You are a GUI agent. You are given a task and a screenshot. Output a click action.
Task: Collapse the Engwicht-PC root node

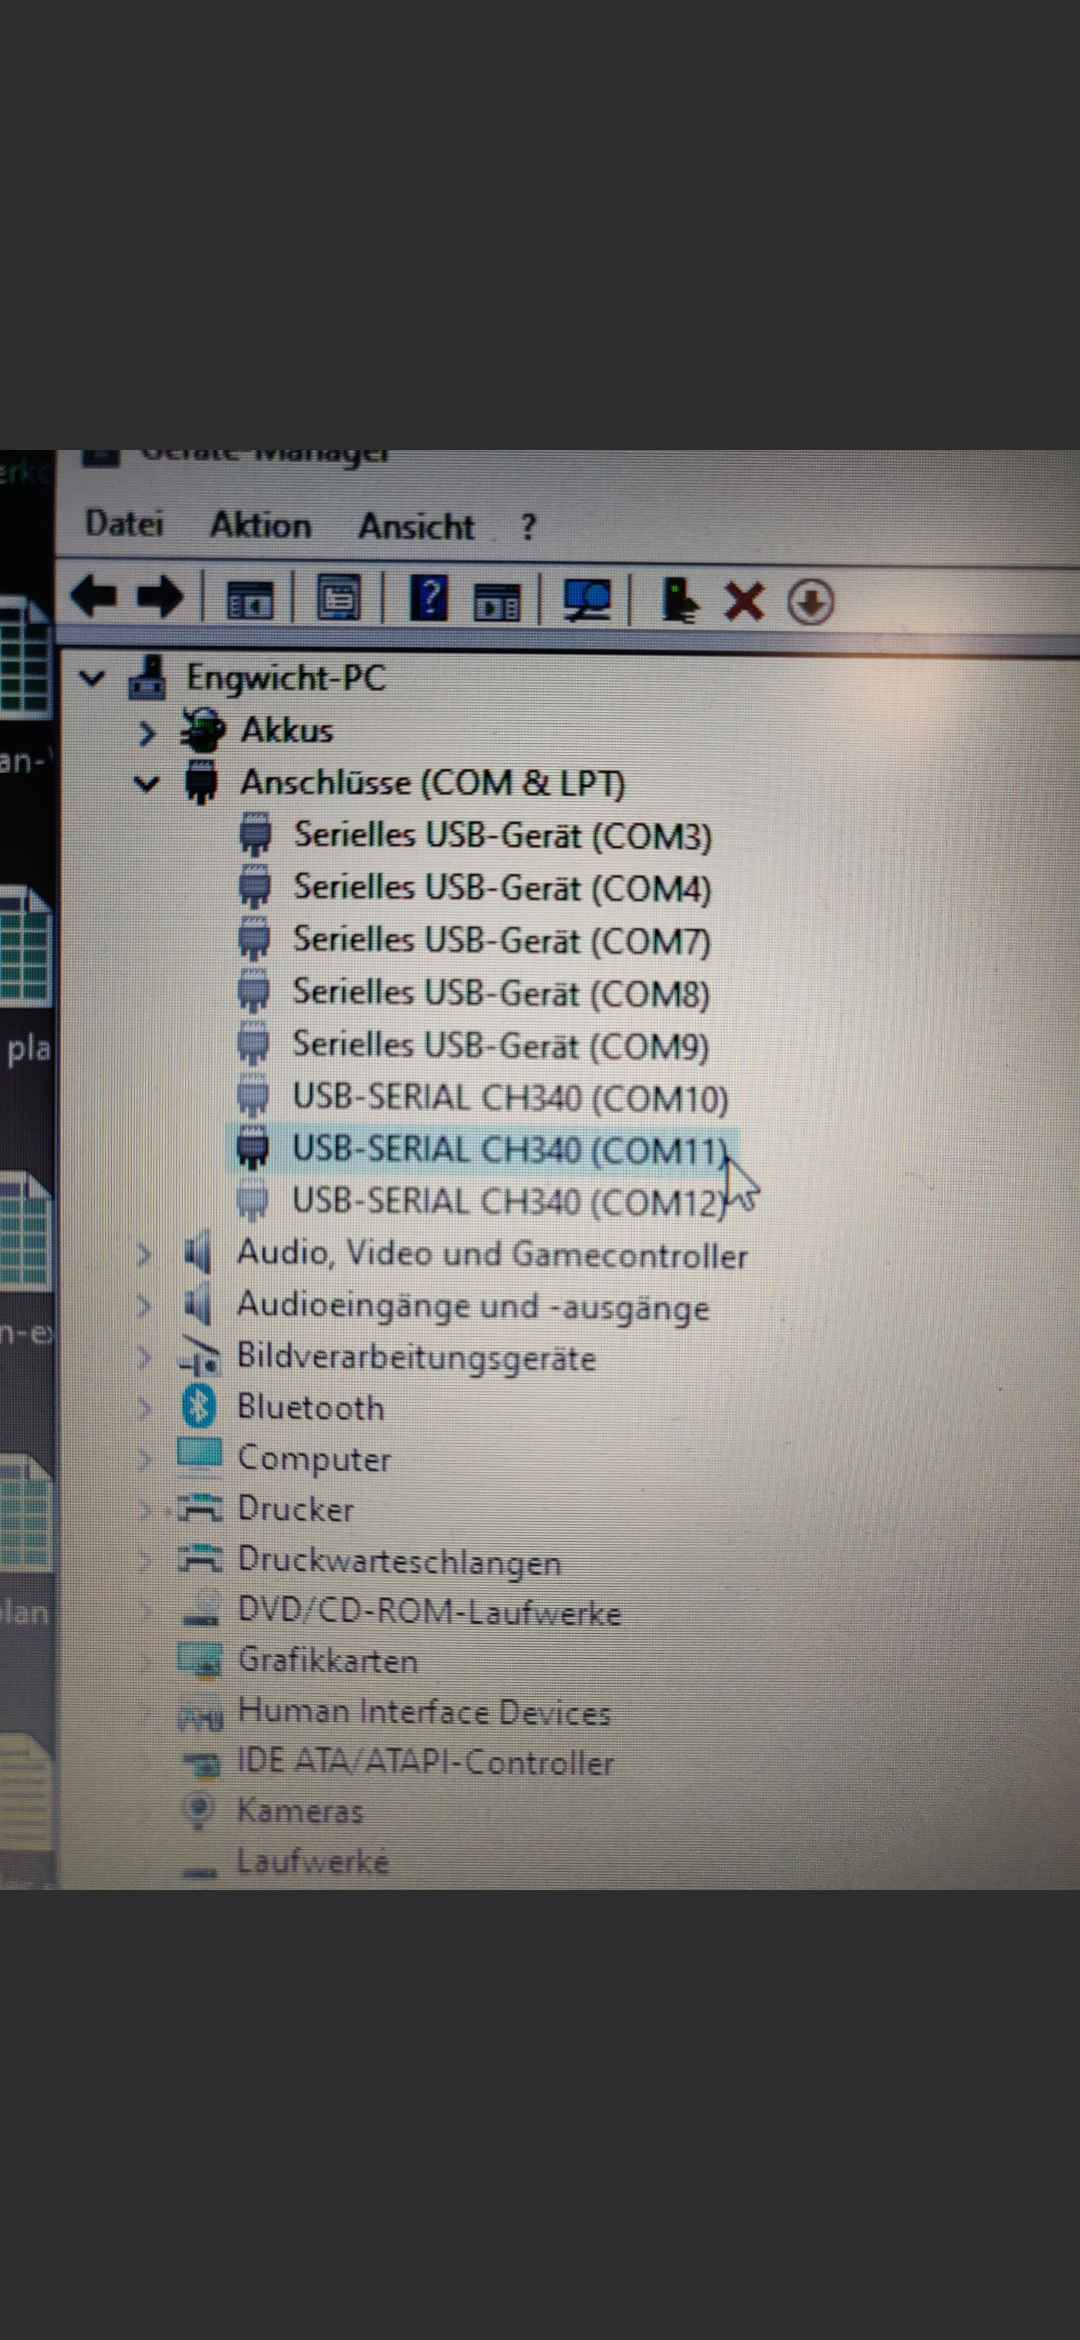tap(92, 679)
